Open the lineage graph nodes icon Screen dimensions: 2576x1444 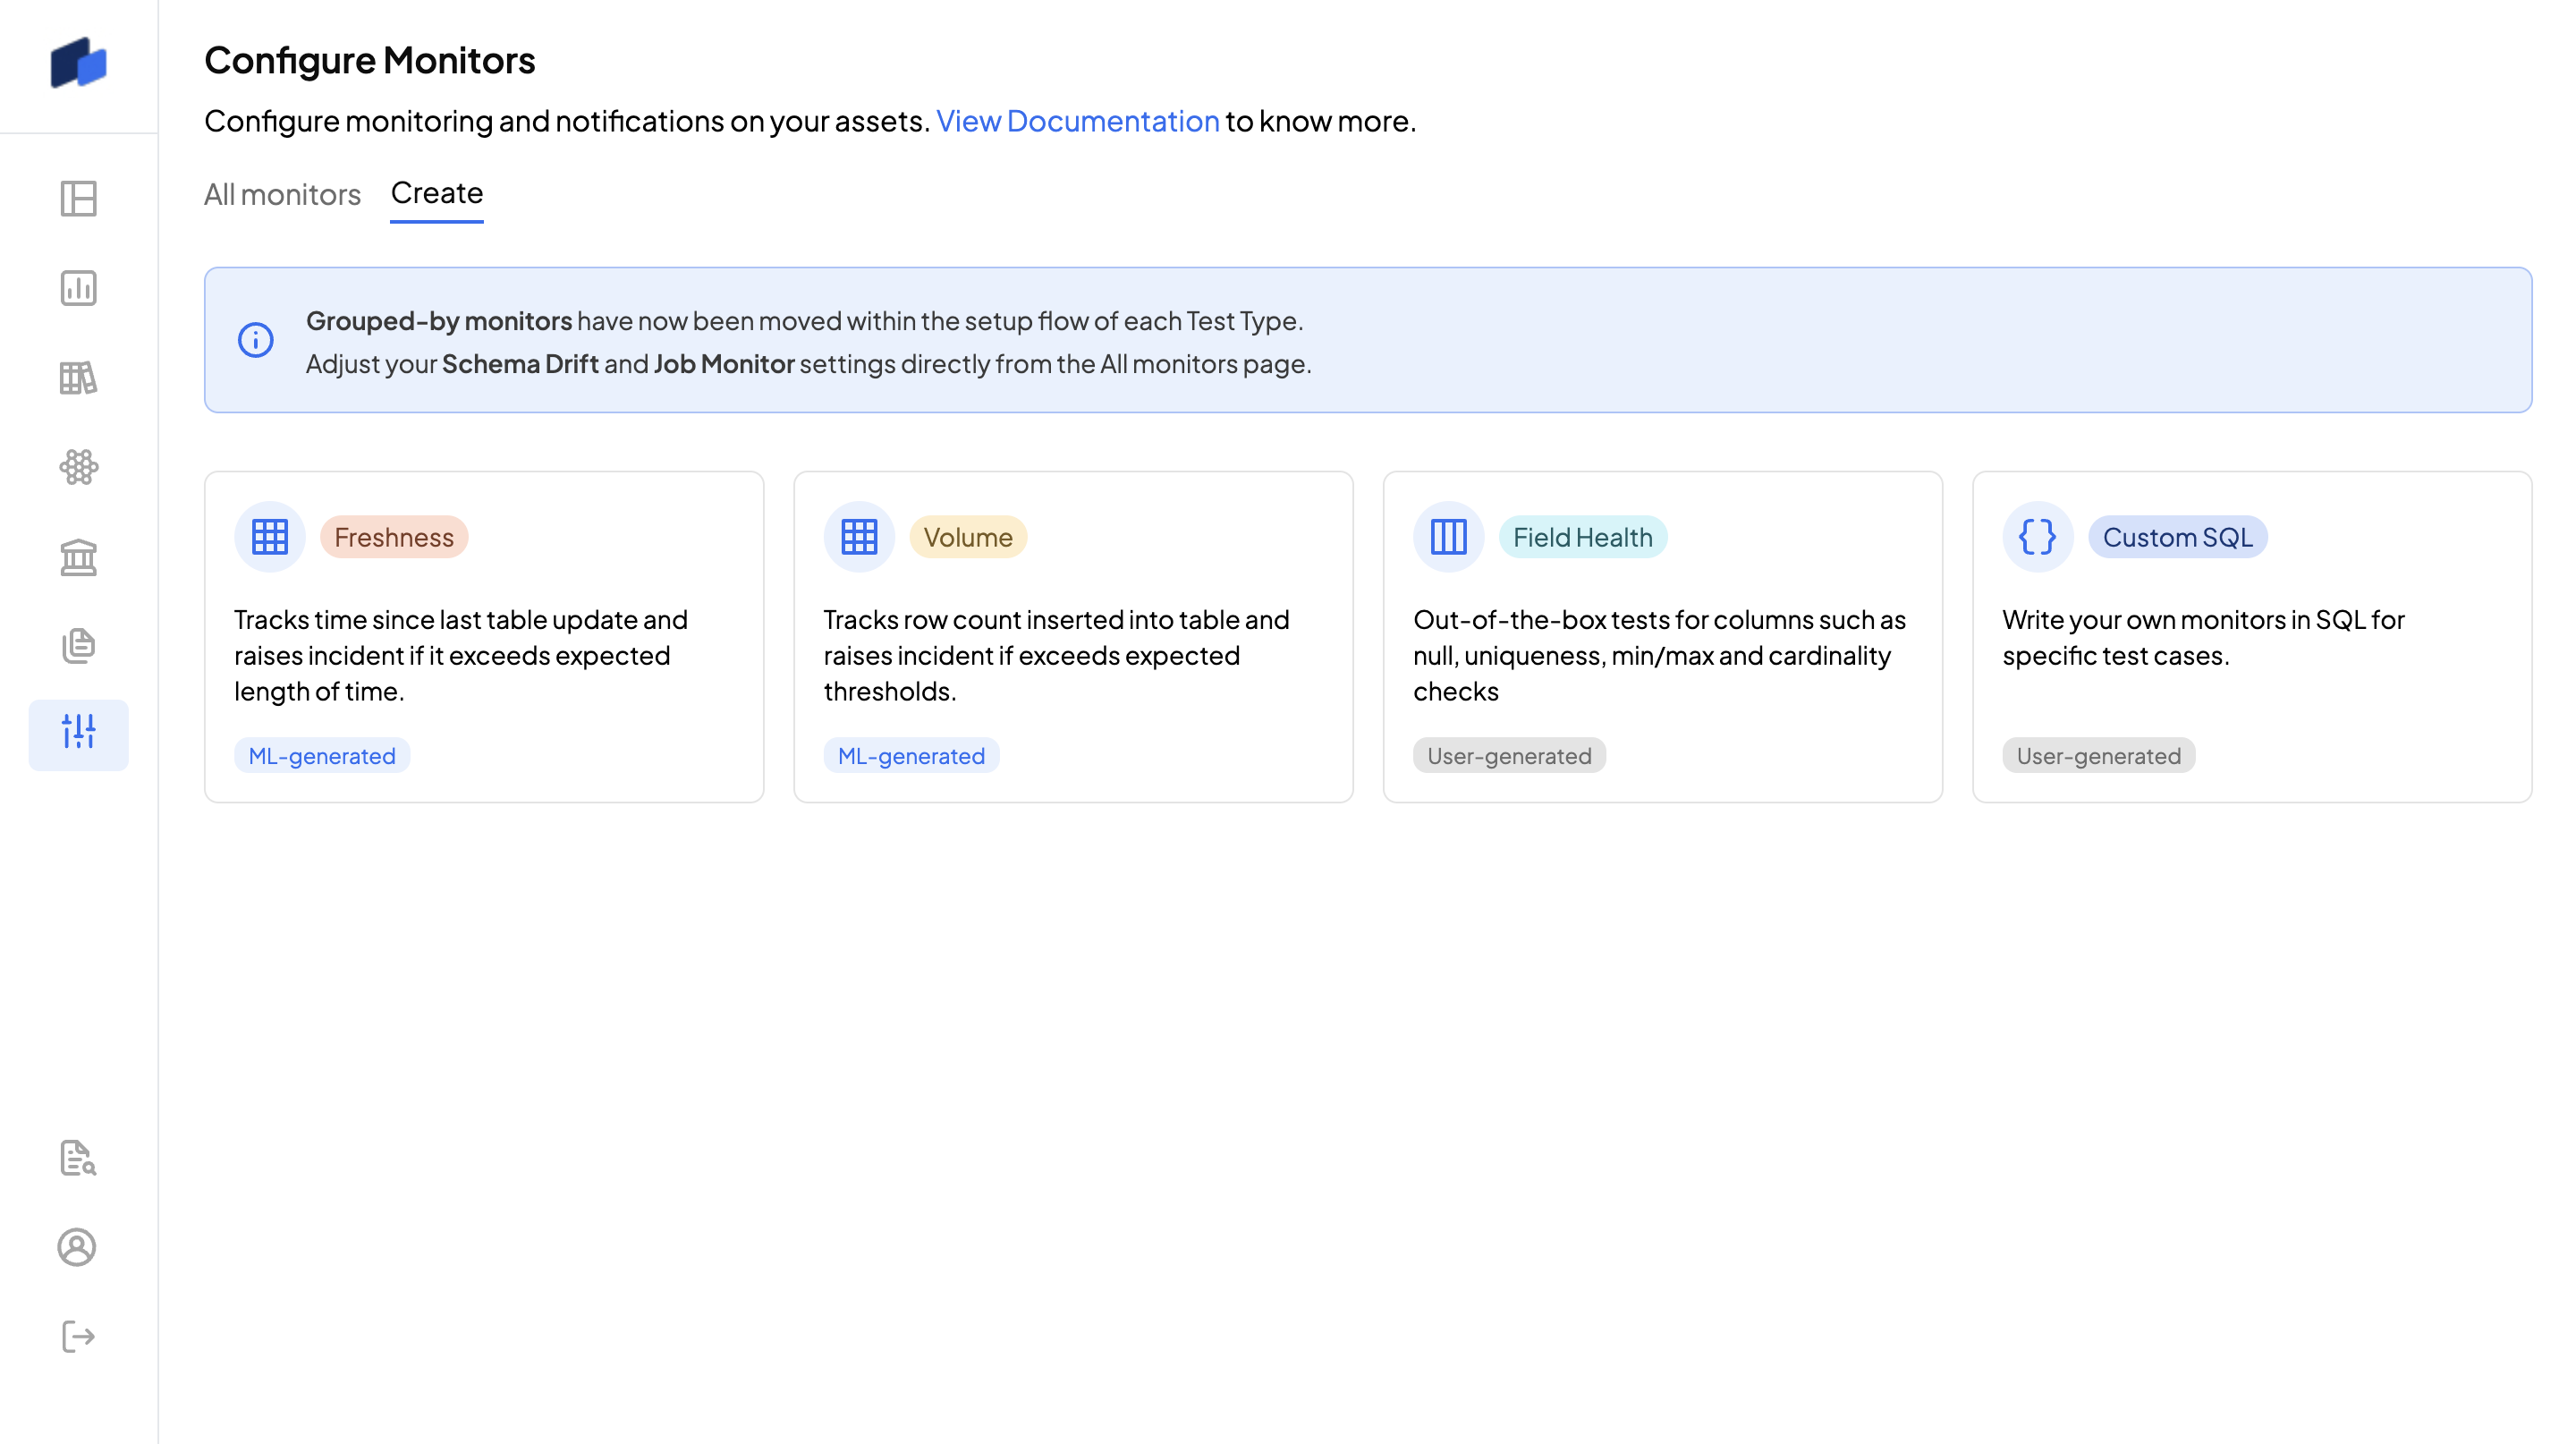click(x=78, y=467)
